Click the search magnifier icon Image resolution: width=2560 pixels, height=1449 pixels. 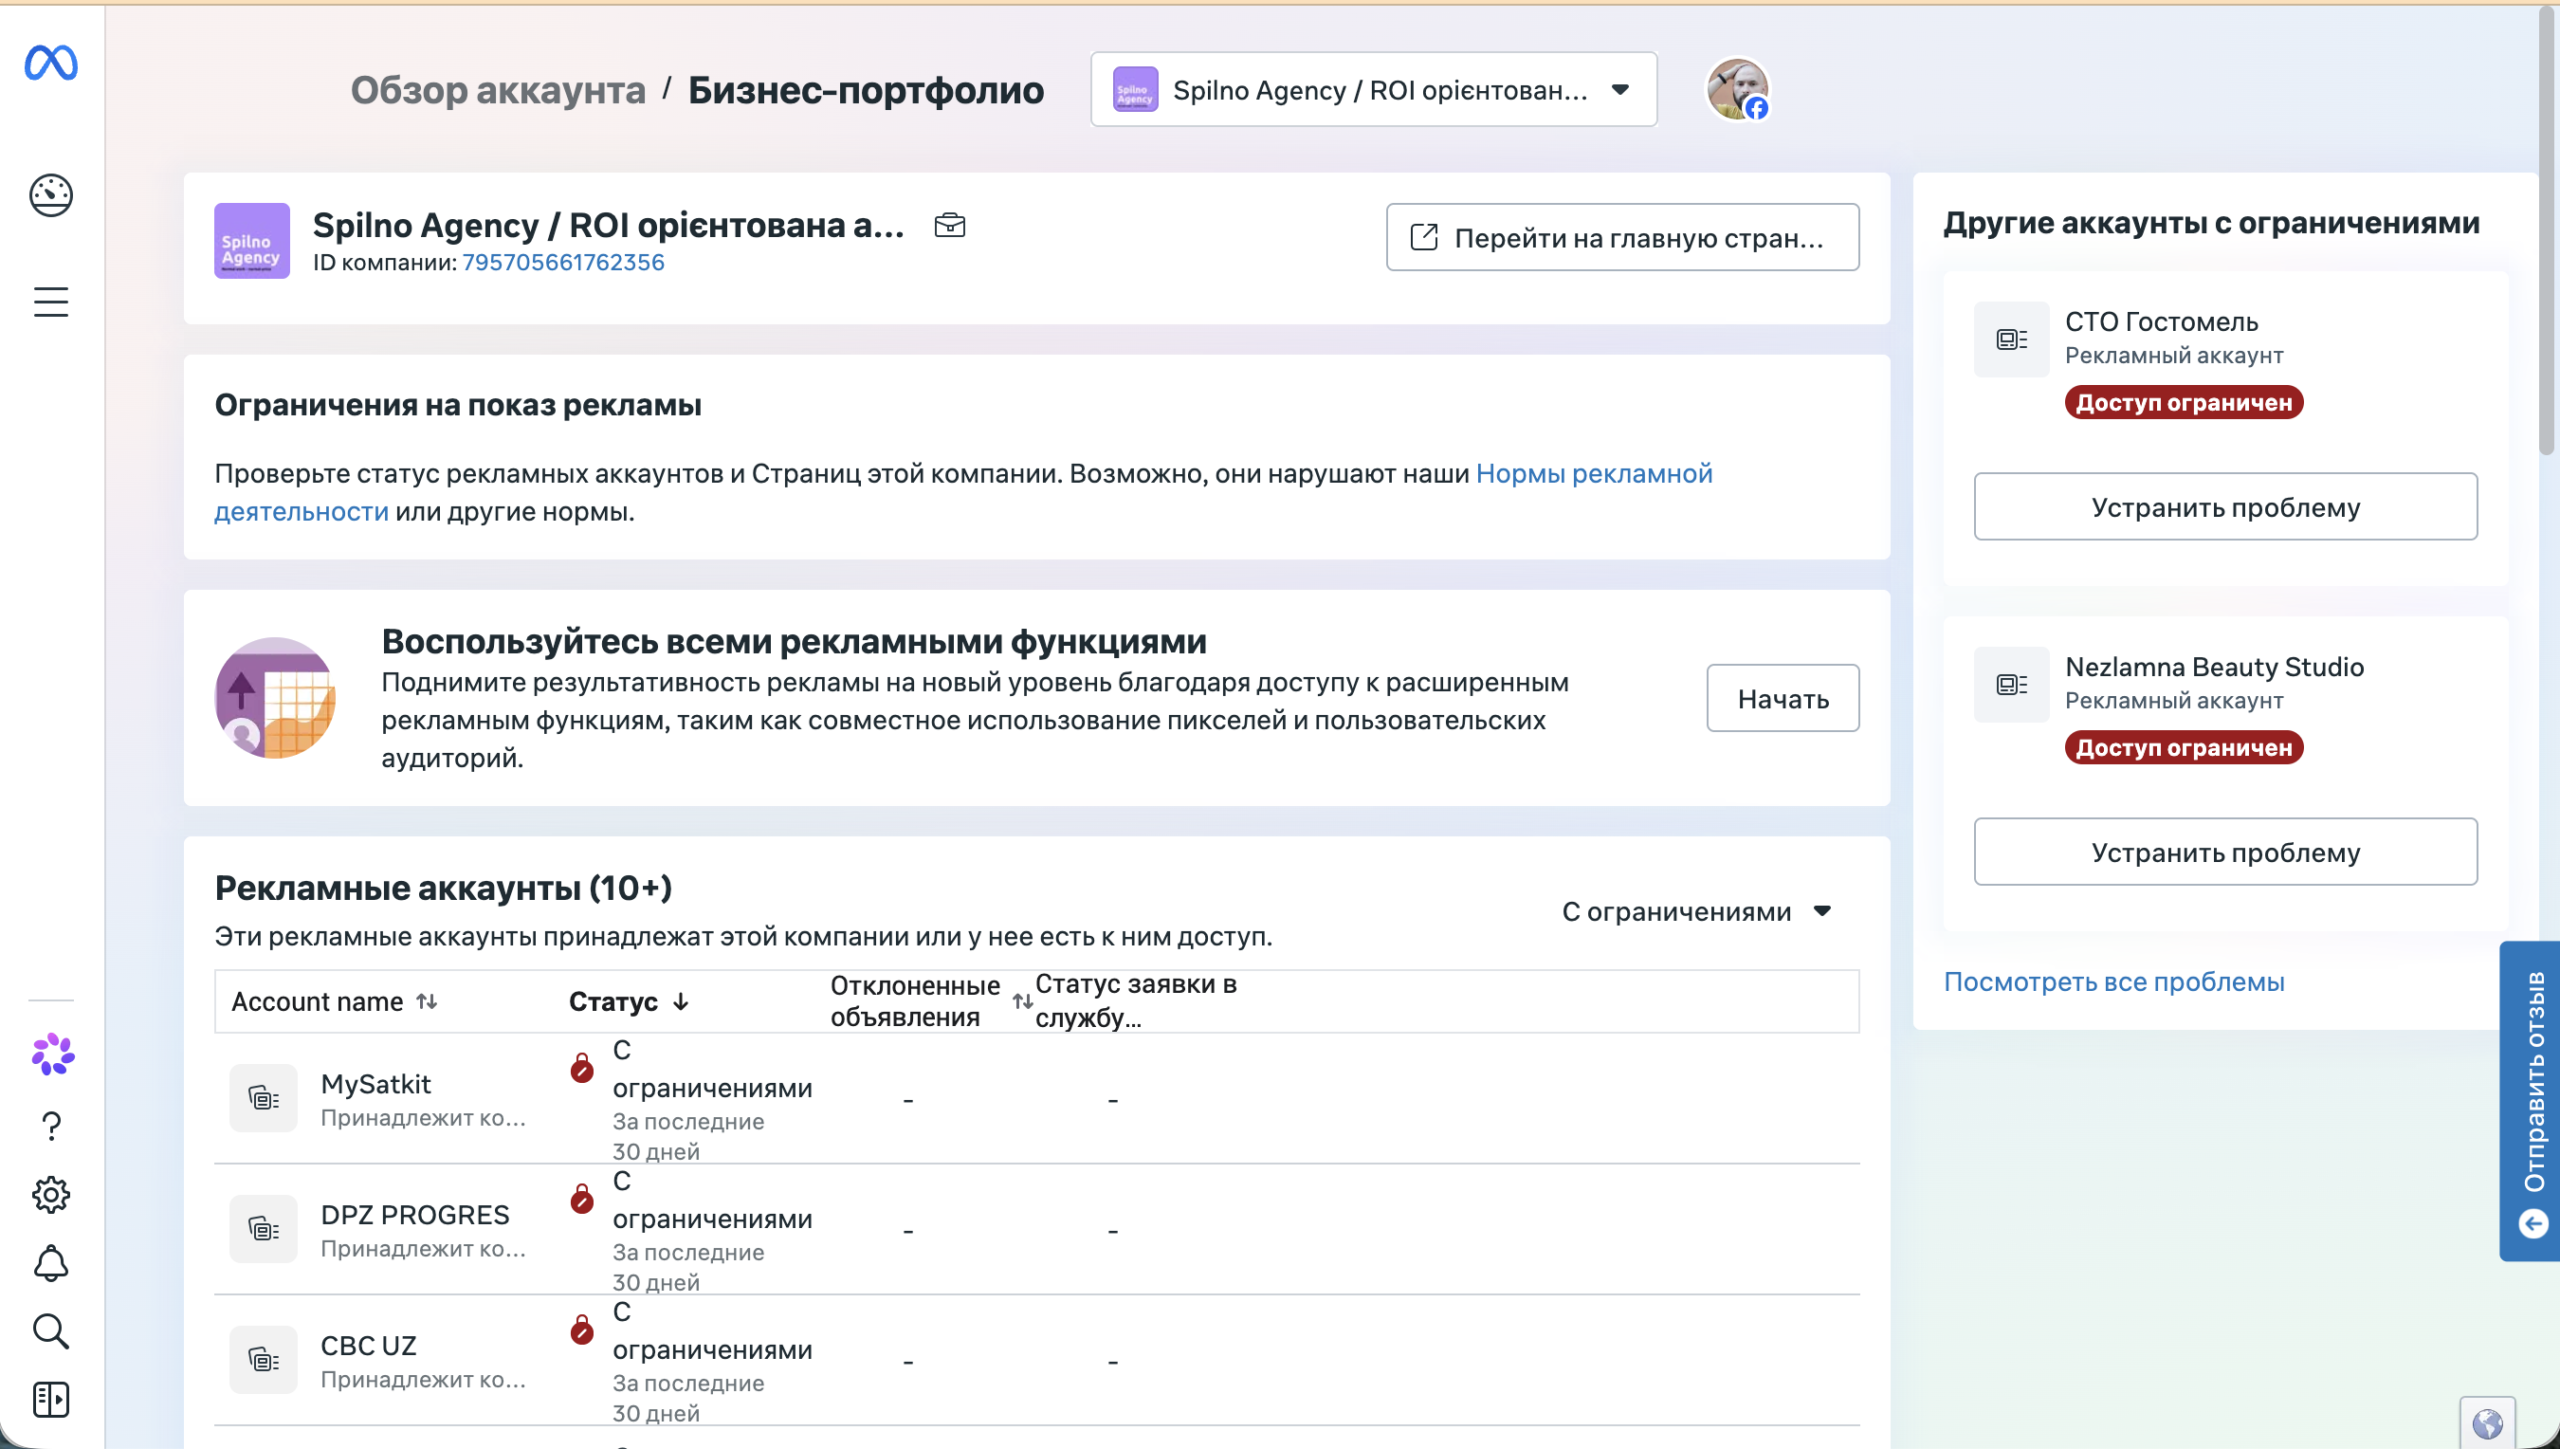(51, 1332)
